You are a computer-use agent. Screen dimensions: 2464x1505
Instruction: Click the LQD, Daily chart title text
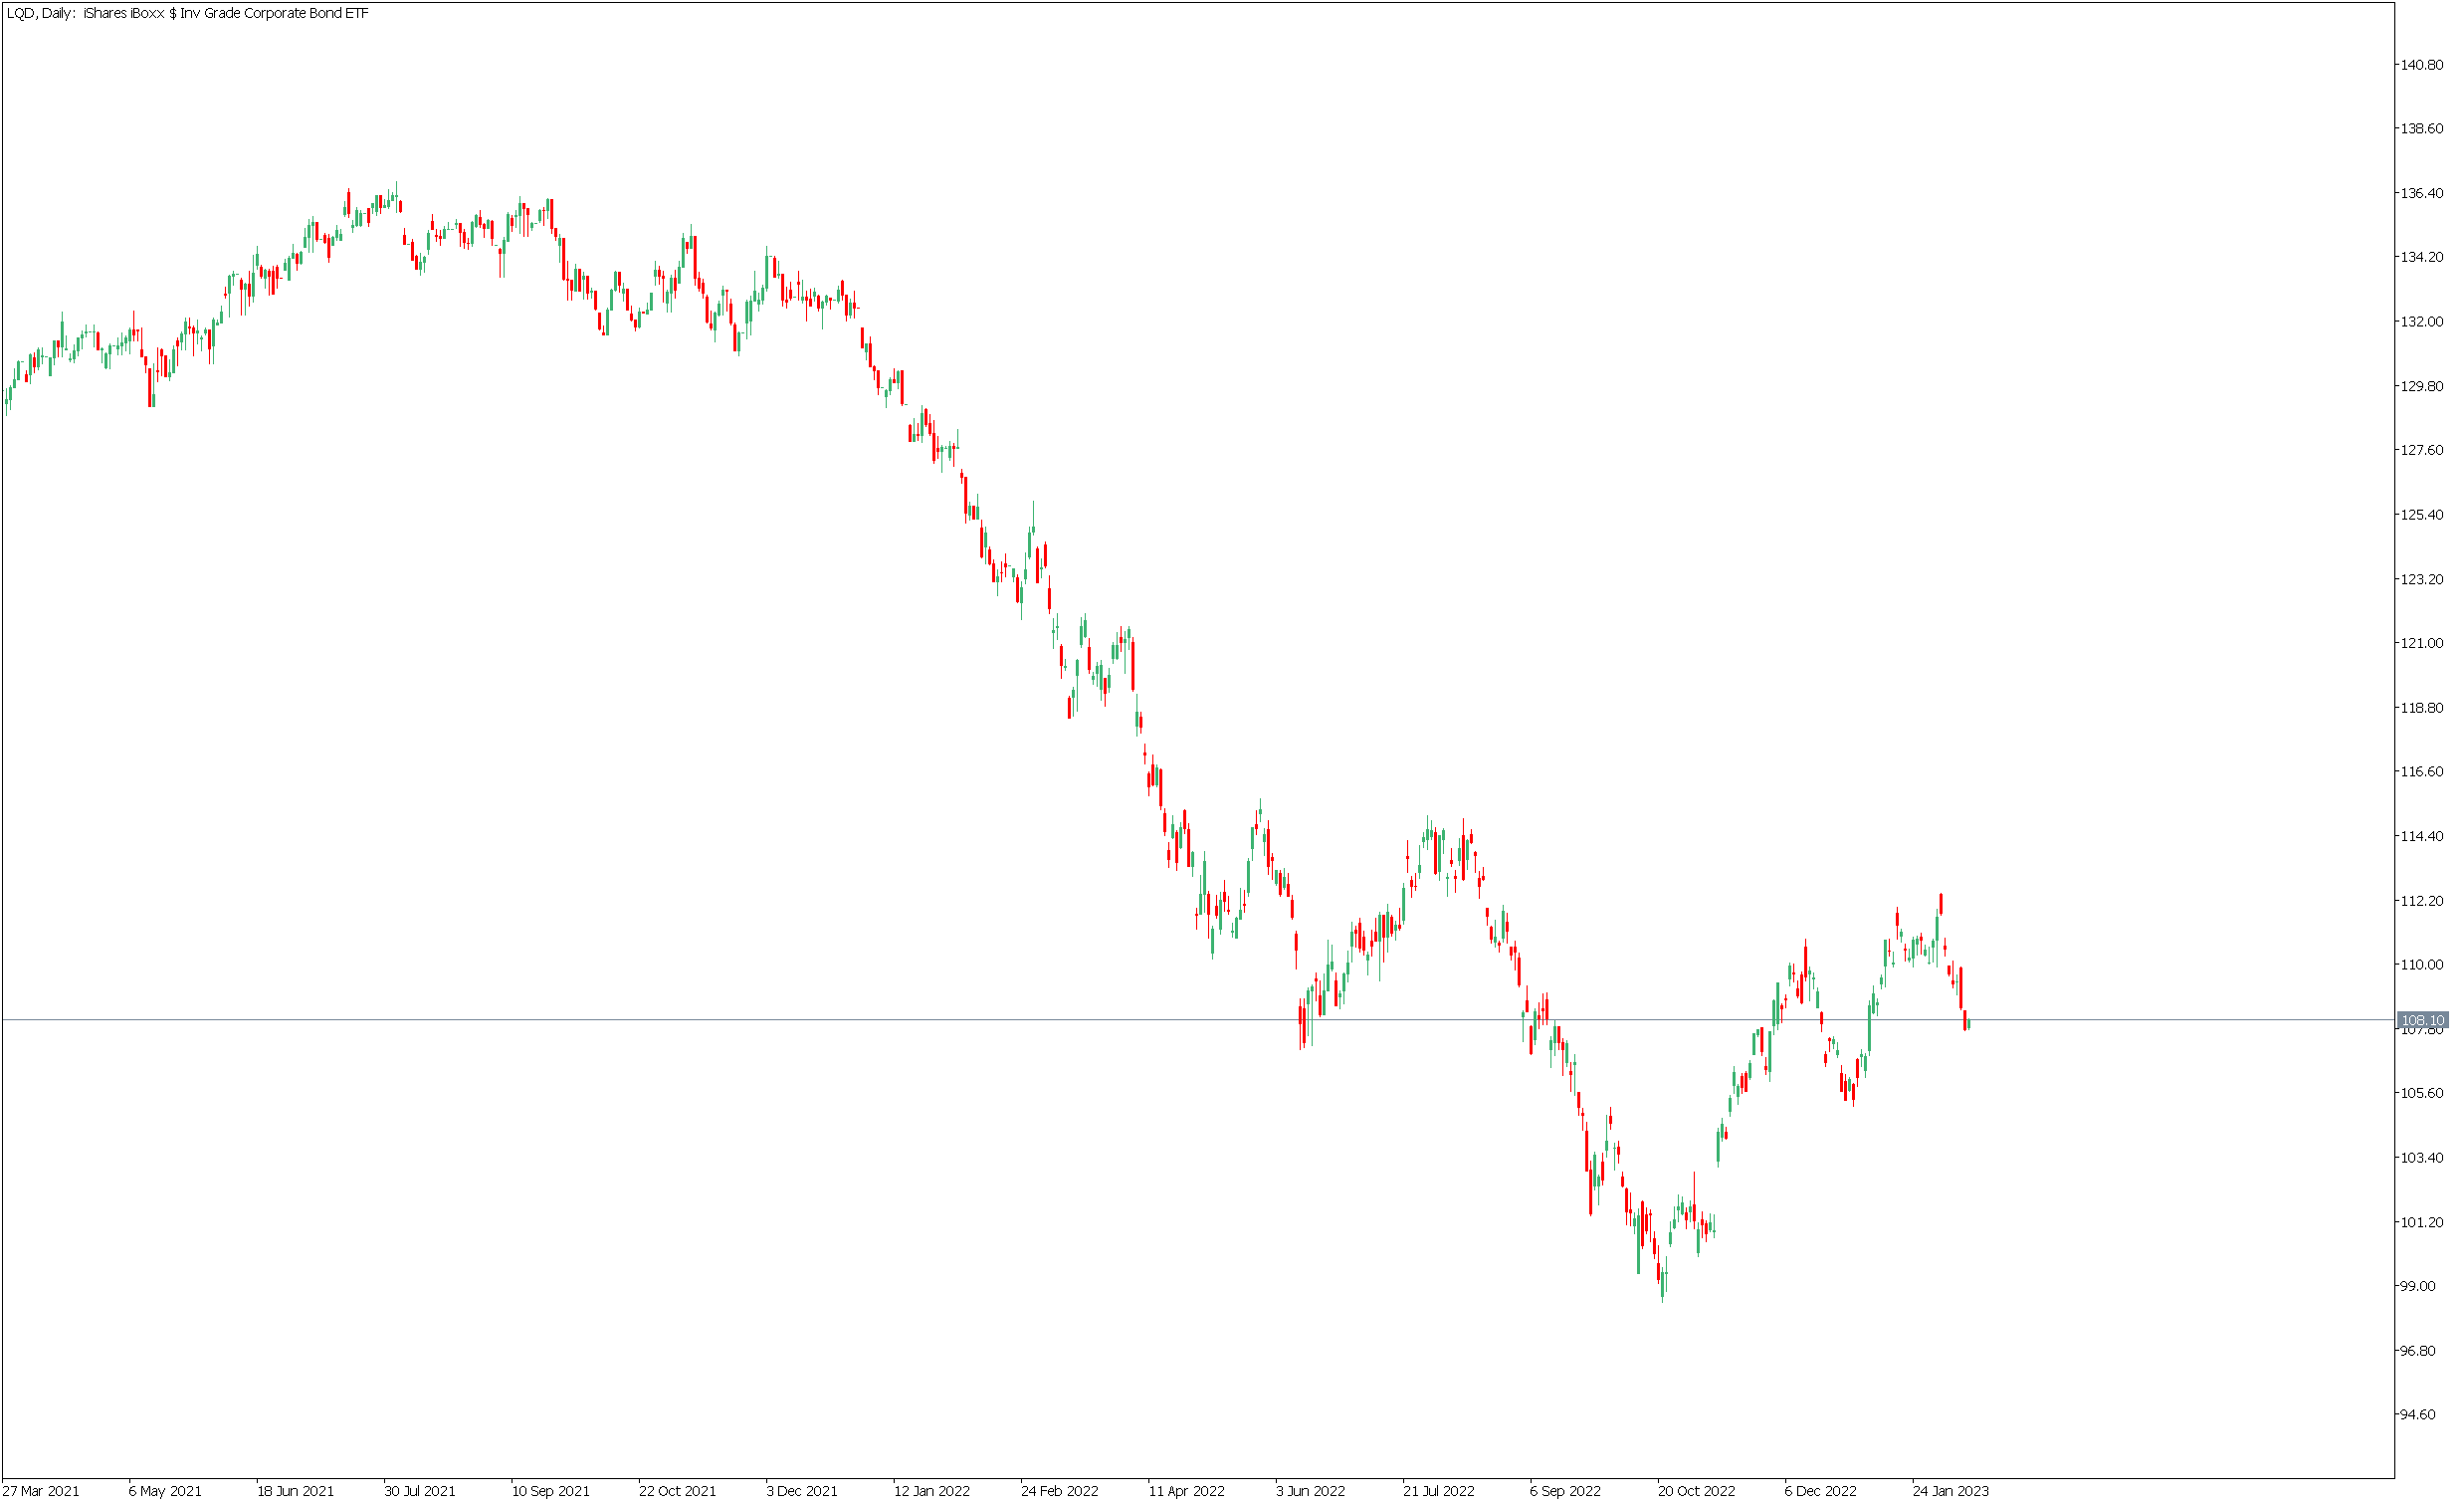tap(187, 13)
